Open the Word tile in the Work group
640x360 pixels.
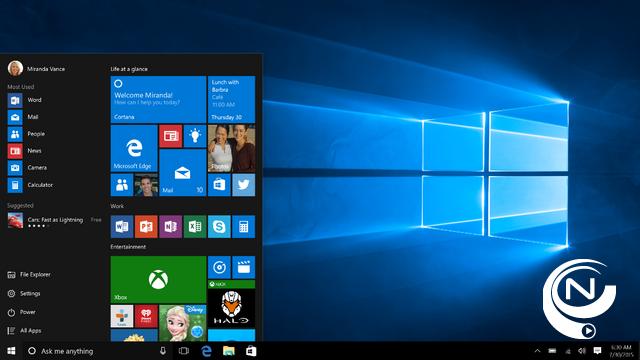(x=122, y=227)
